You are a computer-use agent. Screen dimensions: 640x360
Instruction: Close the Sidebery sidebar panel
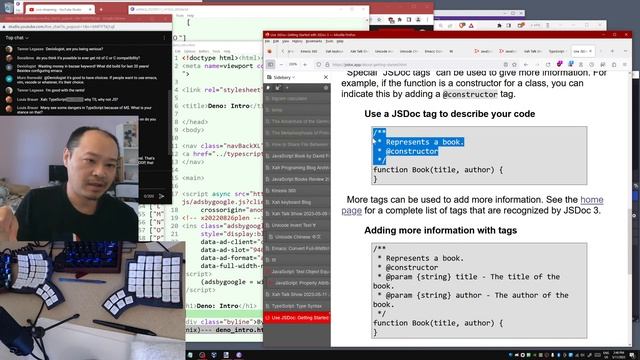click(x=326, y=77)
